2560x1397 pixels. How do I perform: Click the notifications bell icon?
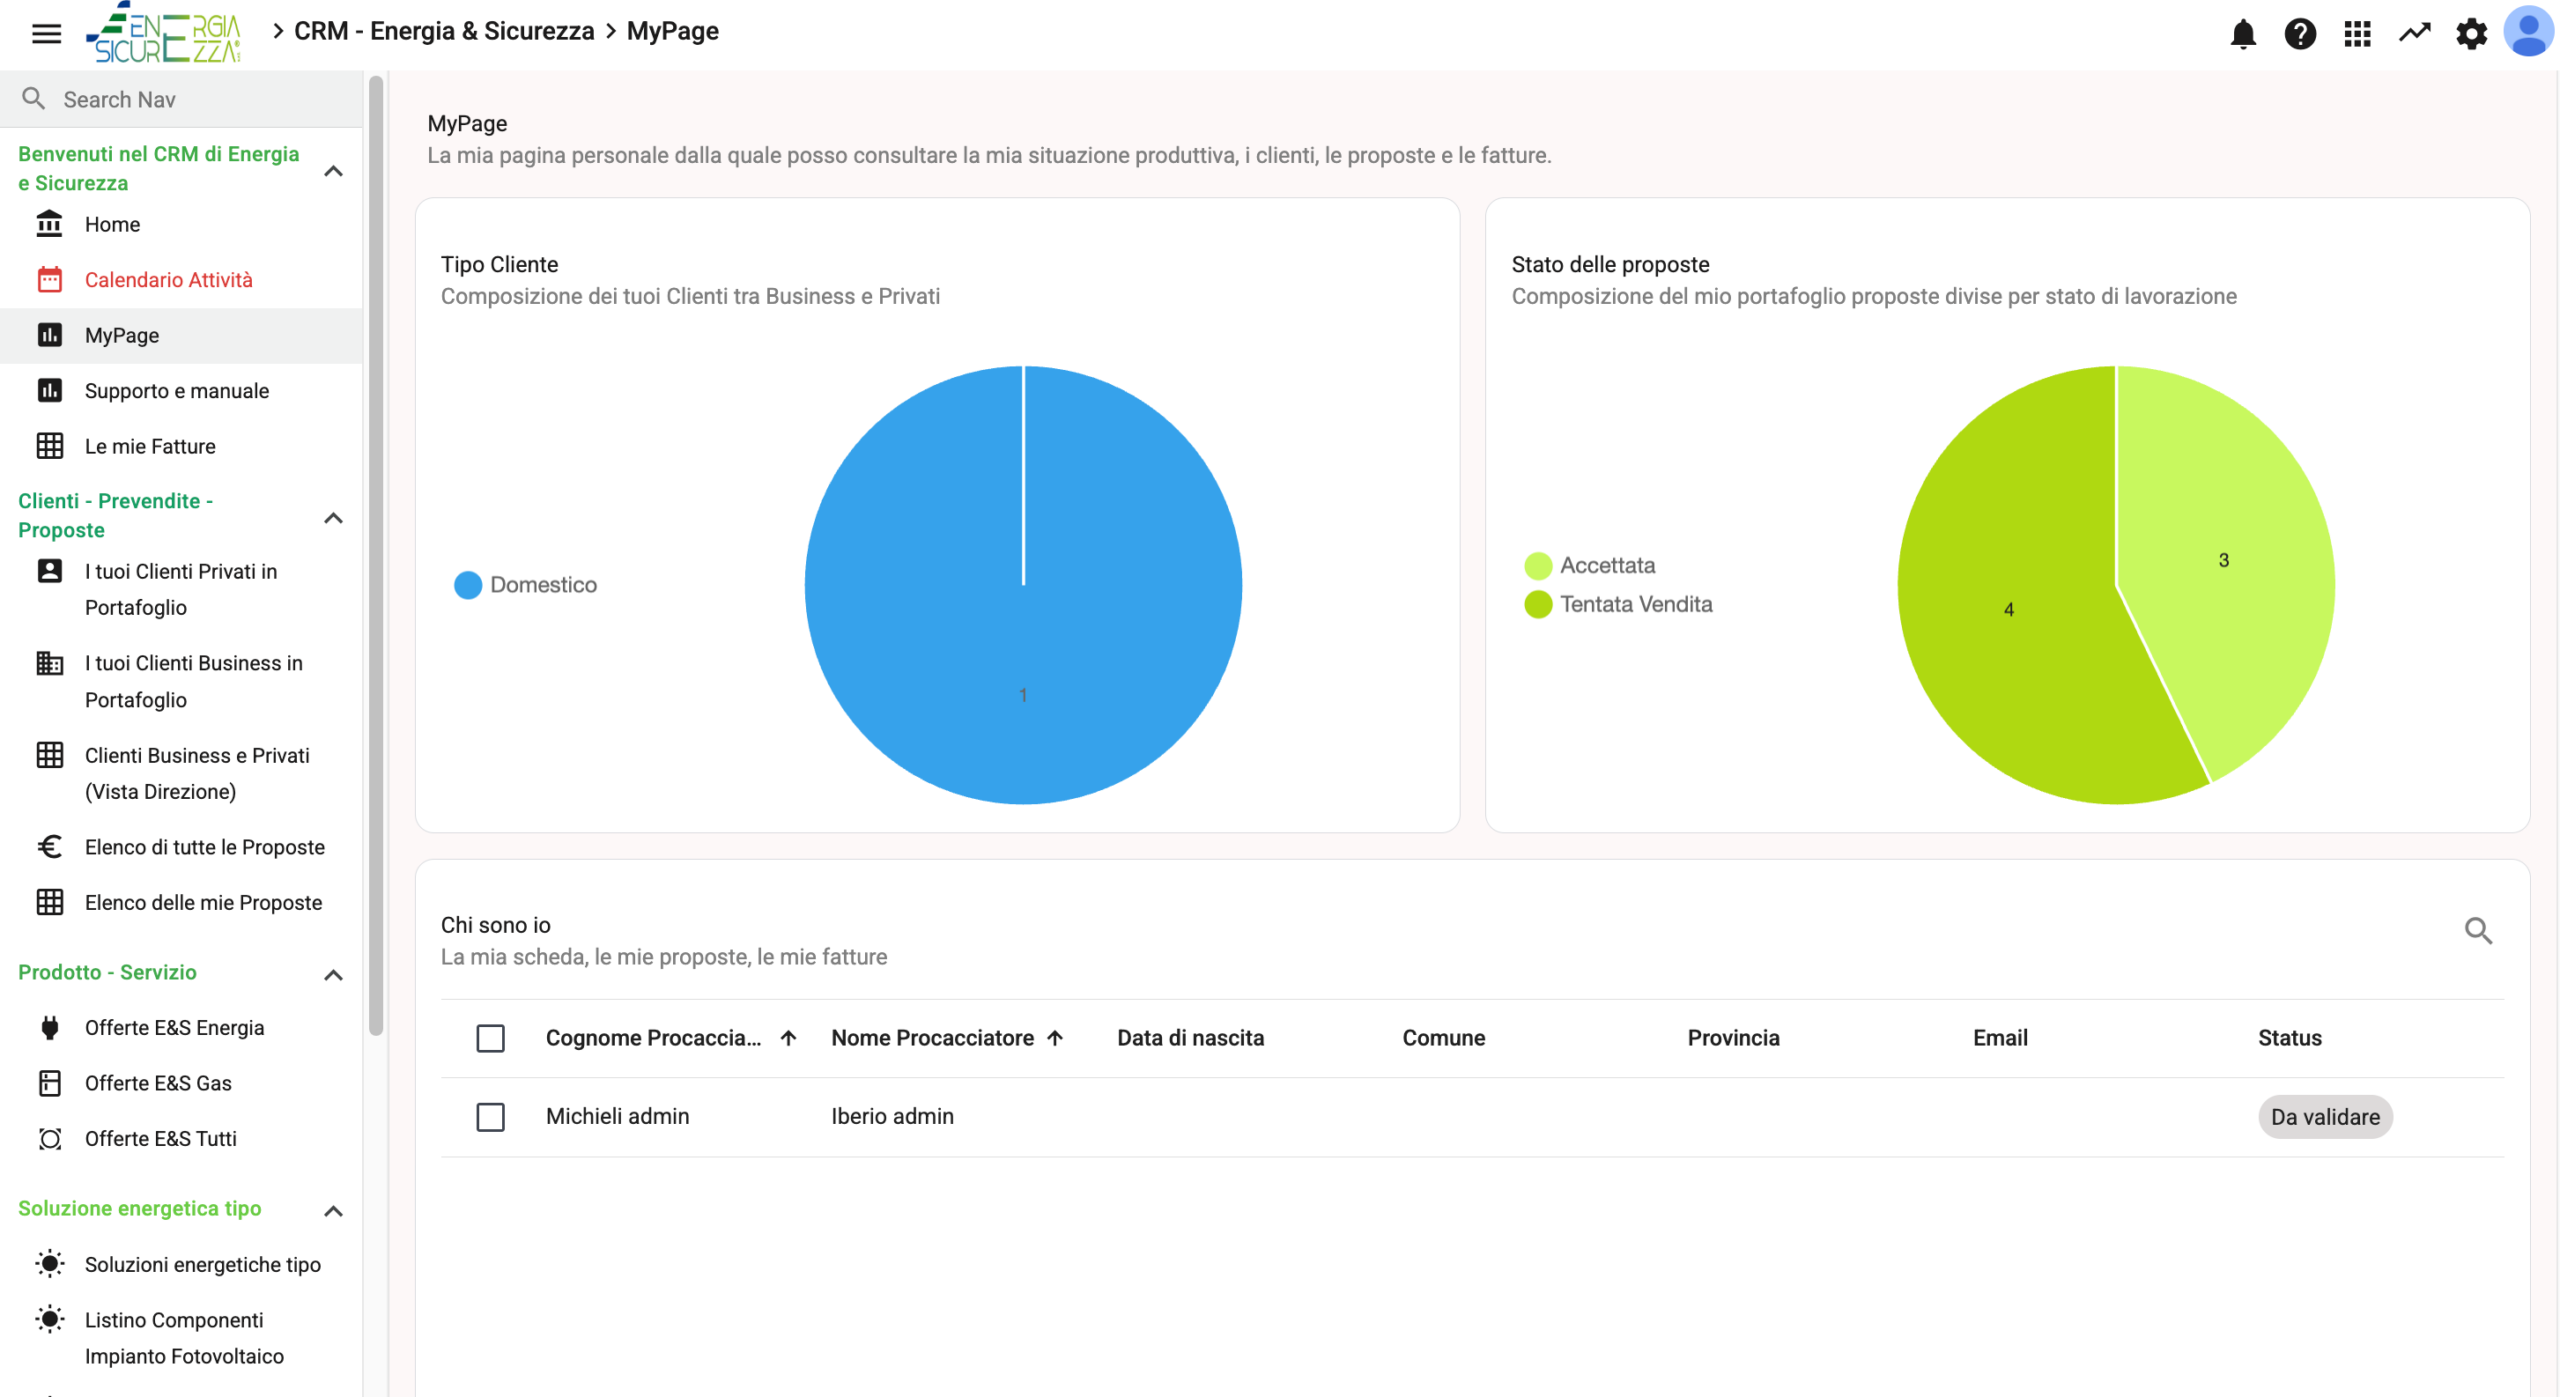tap(2243, 34)
